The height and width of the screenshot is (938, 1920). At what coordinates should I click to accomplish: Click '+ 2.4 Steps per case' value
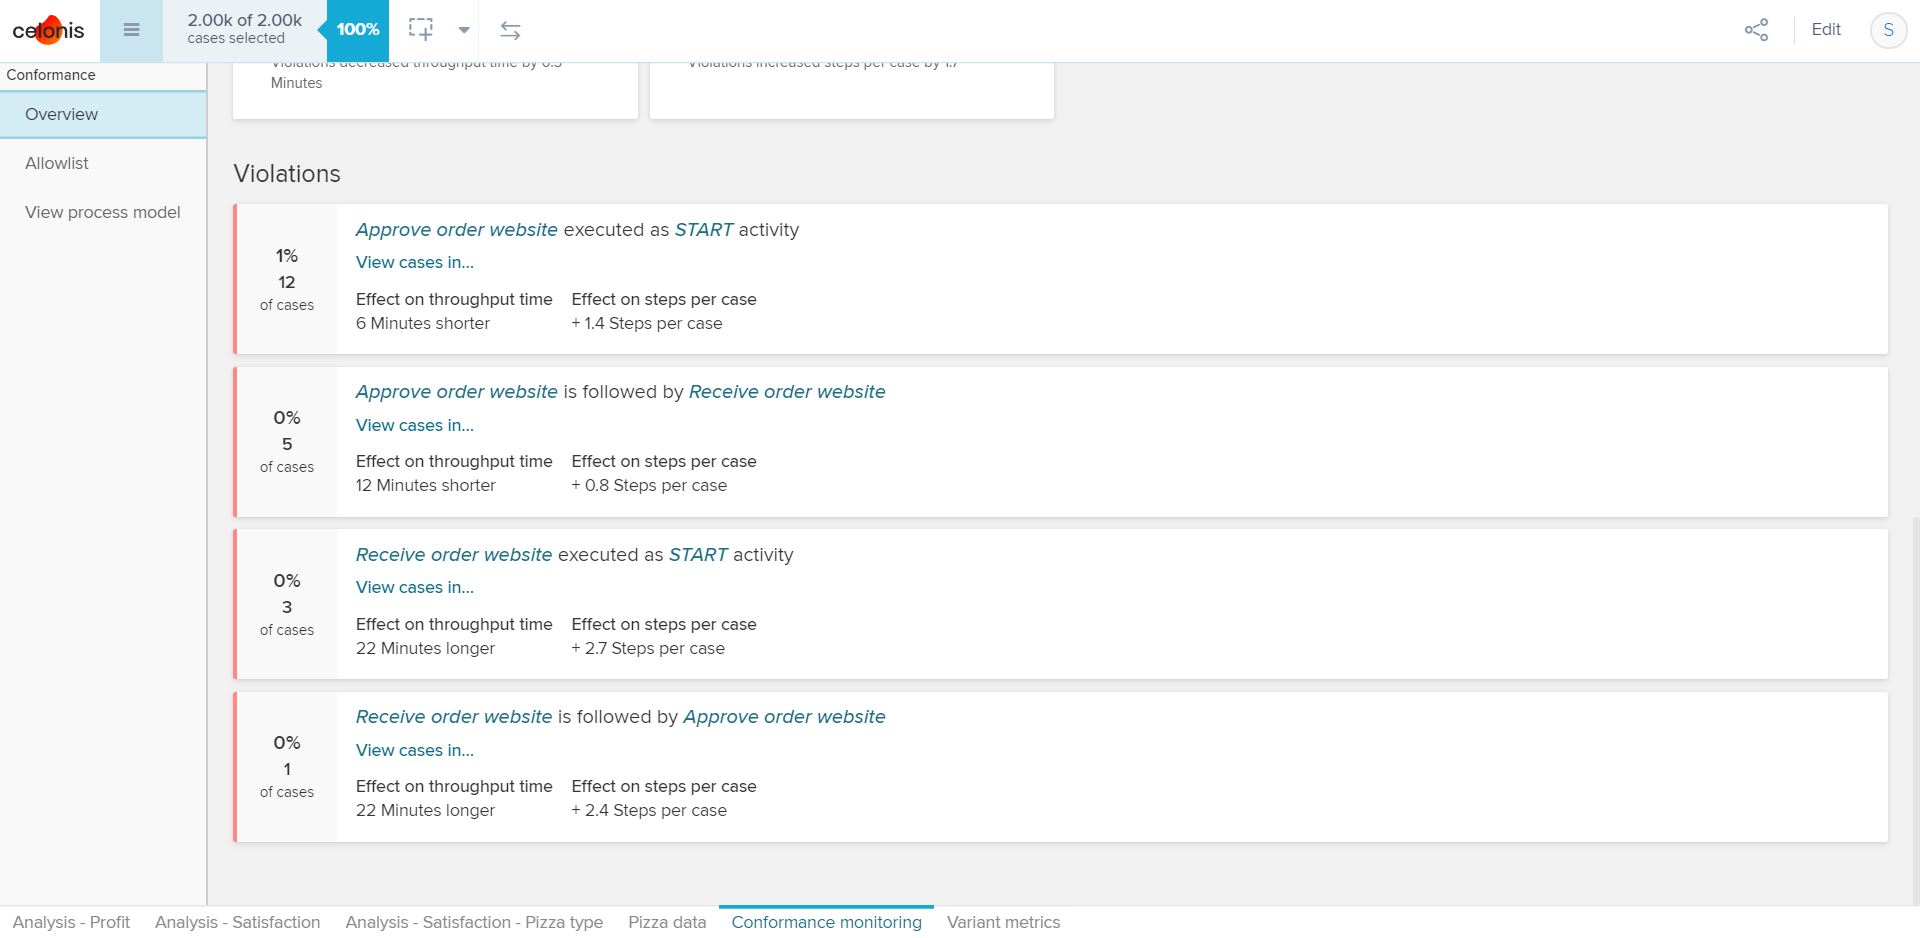(x=649, y=810)
